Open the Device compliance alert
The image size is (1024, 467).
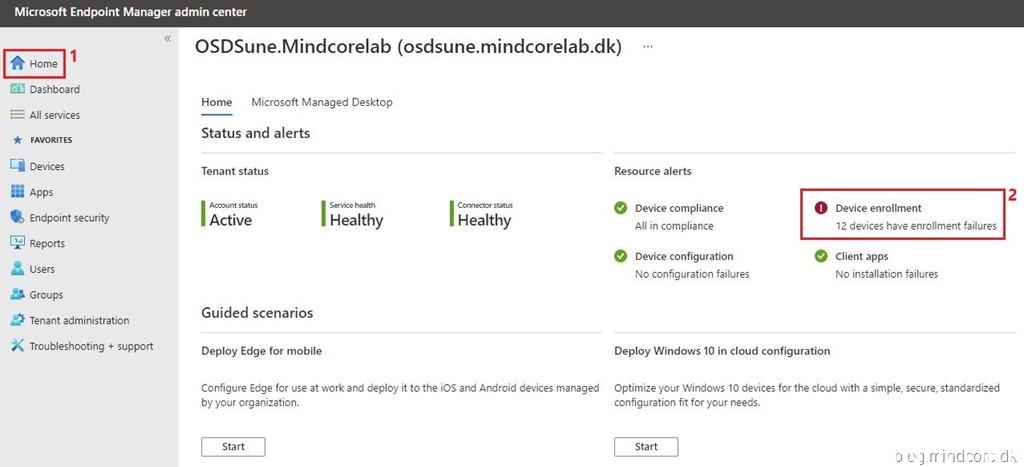(x=678, y=208)
